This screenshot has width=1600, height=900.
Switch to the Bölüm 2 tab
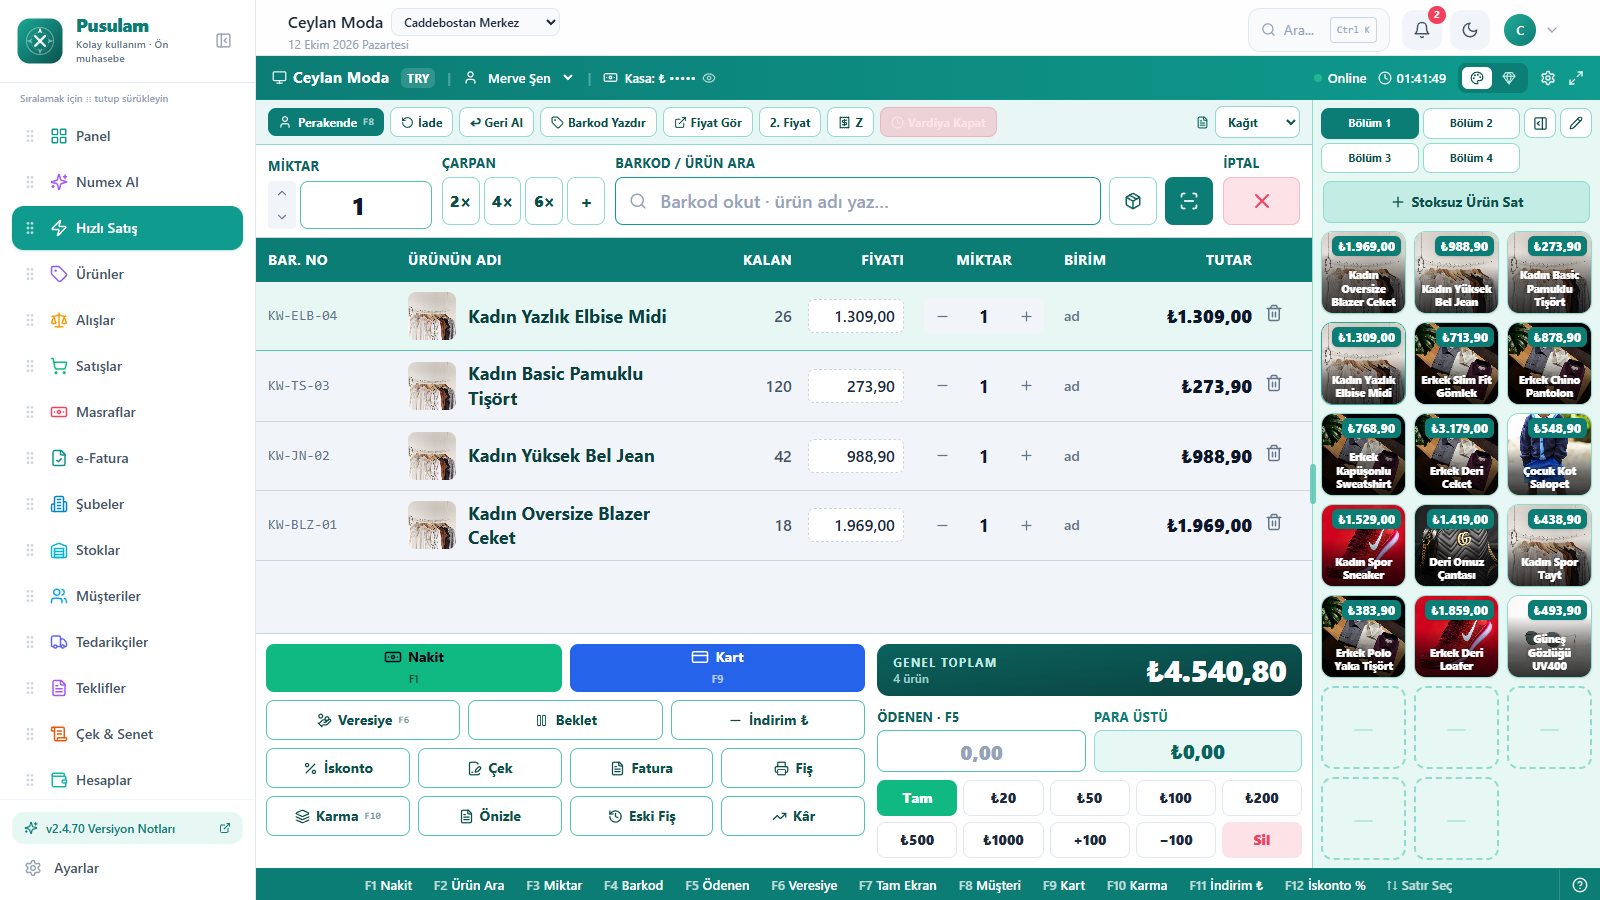point(1471,123)
